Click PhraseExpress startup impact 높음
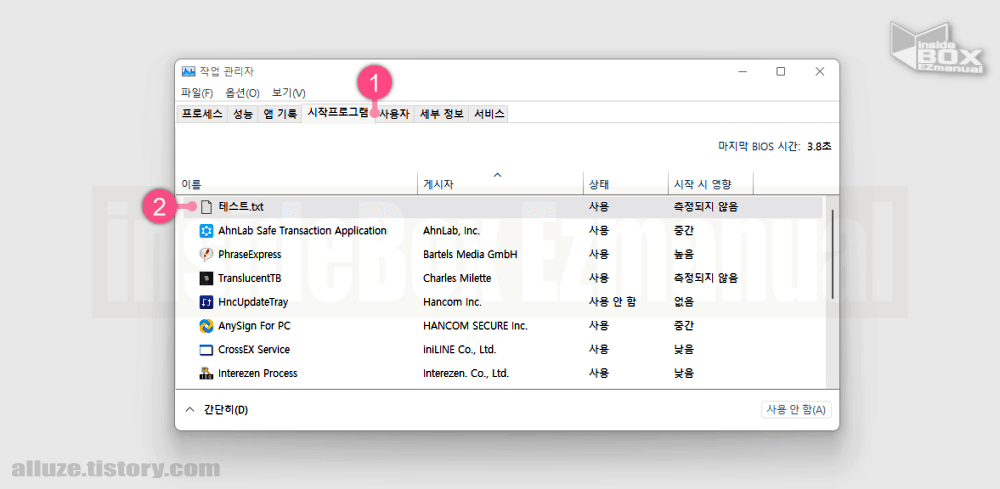The image size is (1000, 489). point(684,254)
